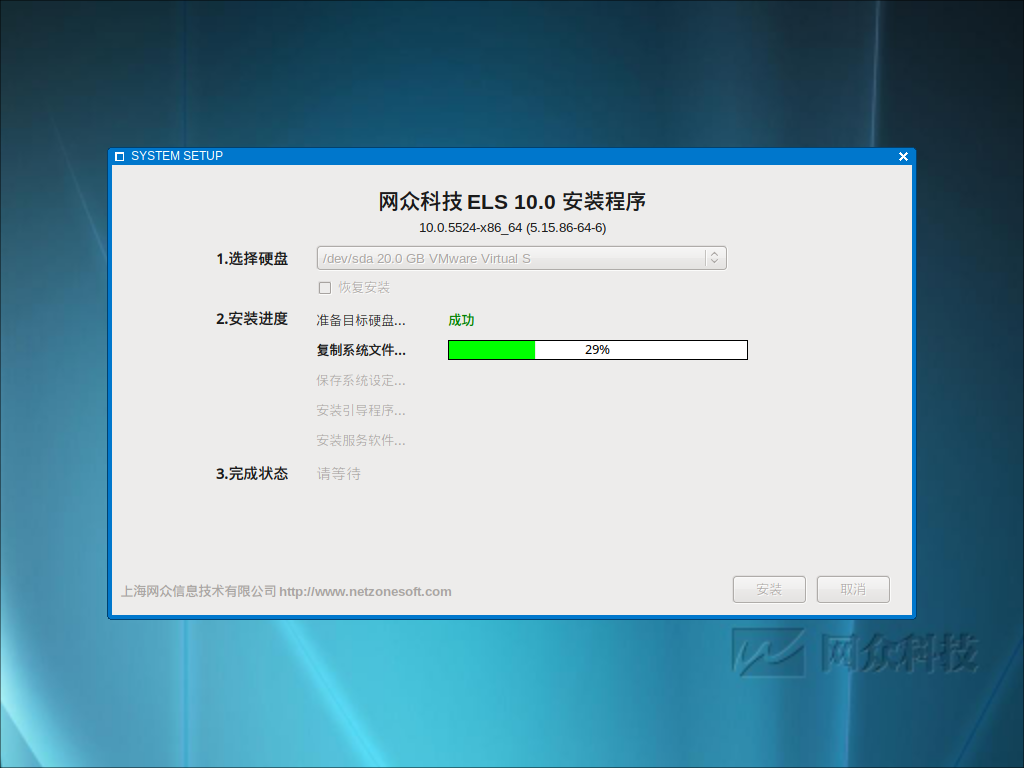The width and height of the screenshot is (1024, 768).
Task: Click the 网众科技 ELS 10.0 安装程序 heading
Action: pos(512,201)
